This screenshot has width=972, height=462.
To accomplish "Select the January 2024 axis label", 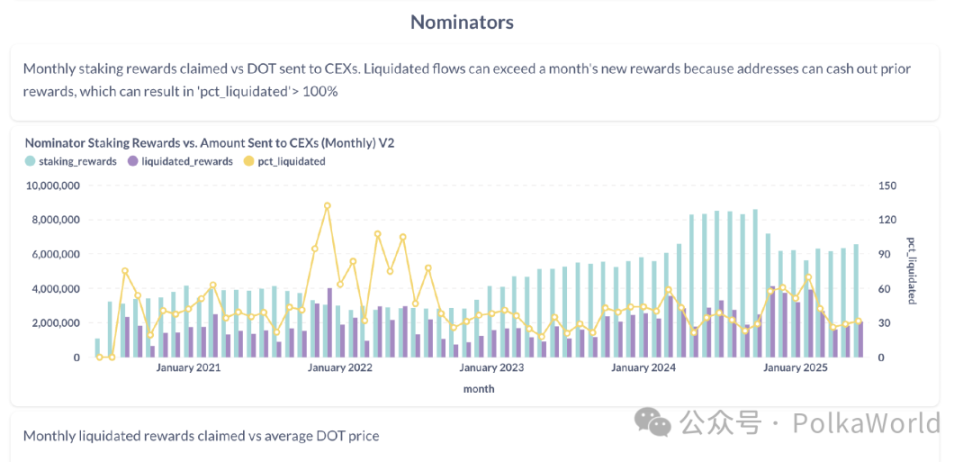I will coord(642,369).
